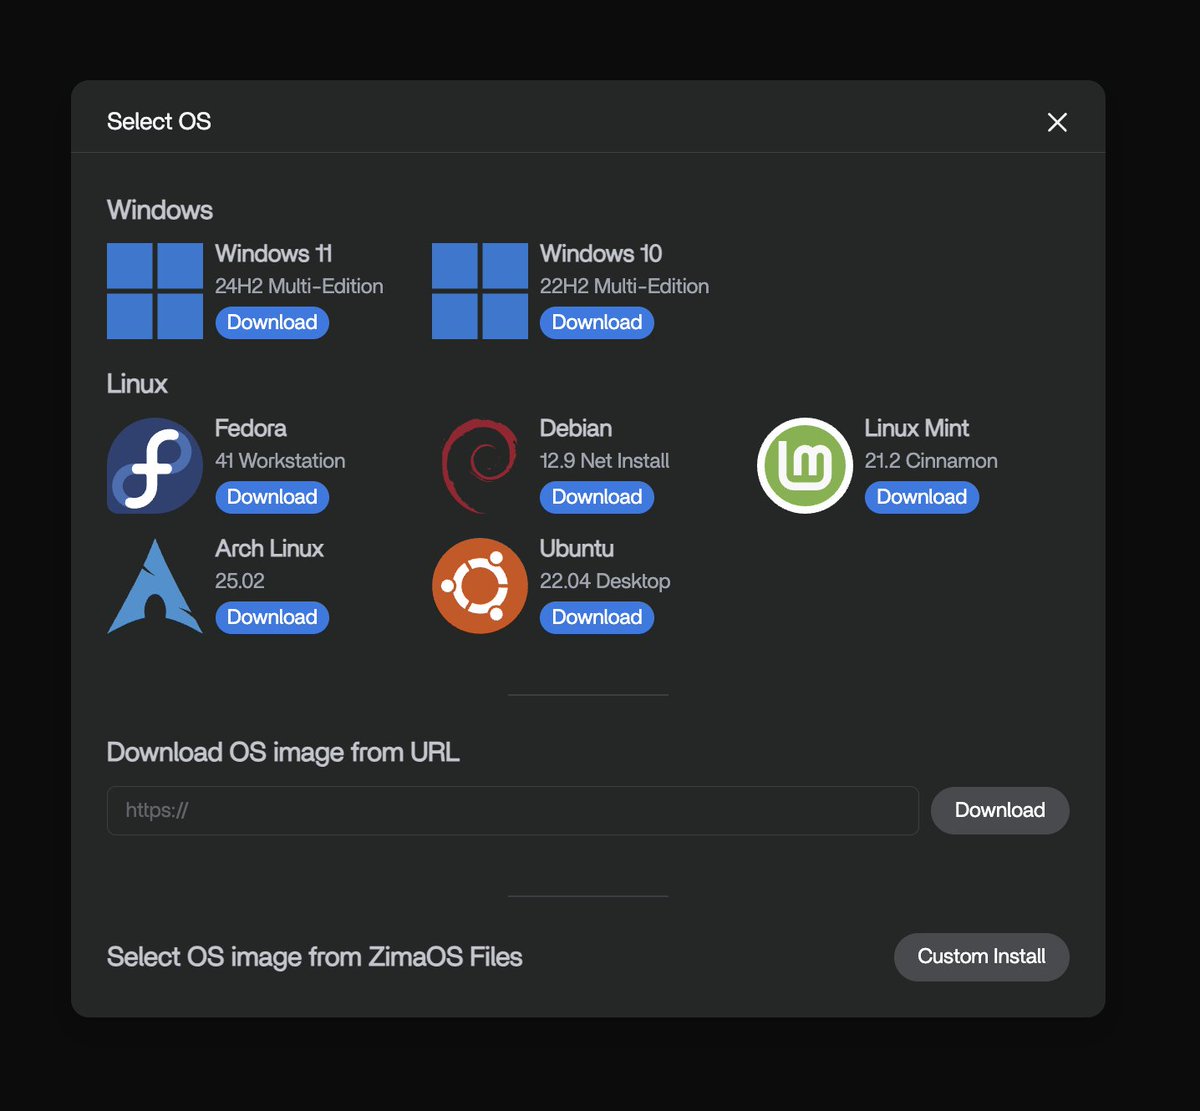Click the Debian swirl logo

click(480, 466)
